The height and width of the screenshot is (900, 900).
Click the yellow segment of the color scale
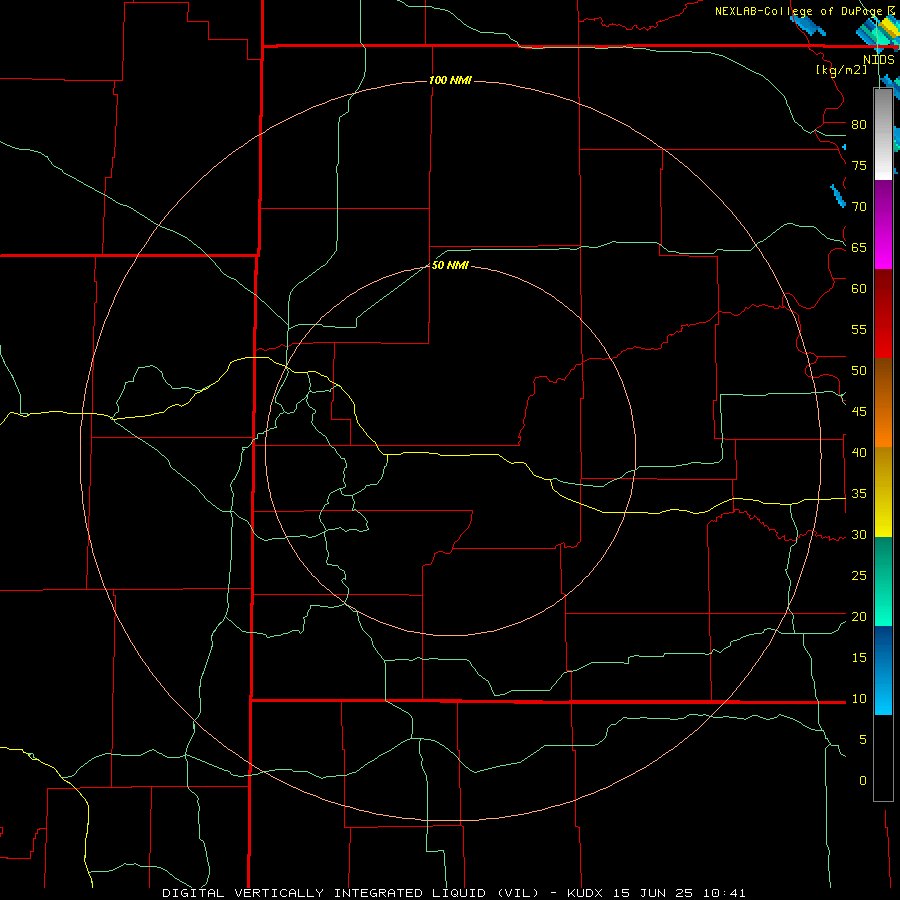[883, 492]
